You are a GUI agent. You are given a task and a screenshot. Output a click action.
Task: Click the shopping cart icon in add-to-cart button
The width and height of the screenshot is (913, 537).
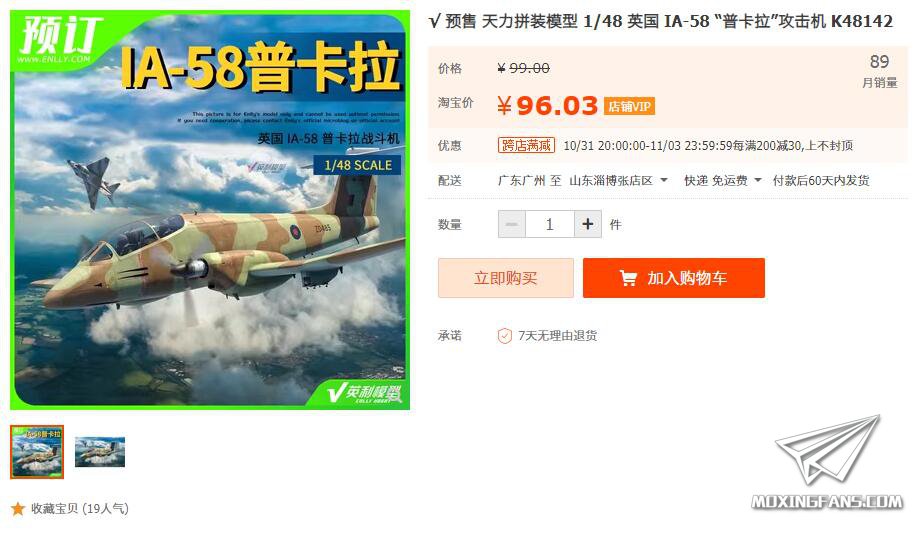(628, 278)
